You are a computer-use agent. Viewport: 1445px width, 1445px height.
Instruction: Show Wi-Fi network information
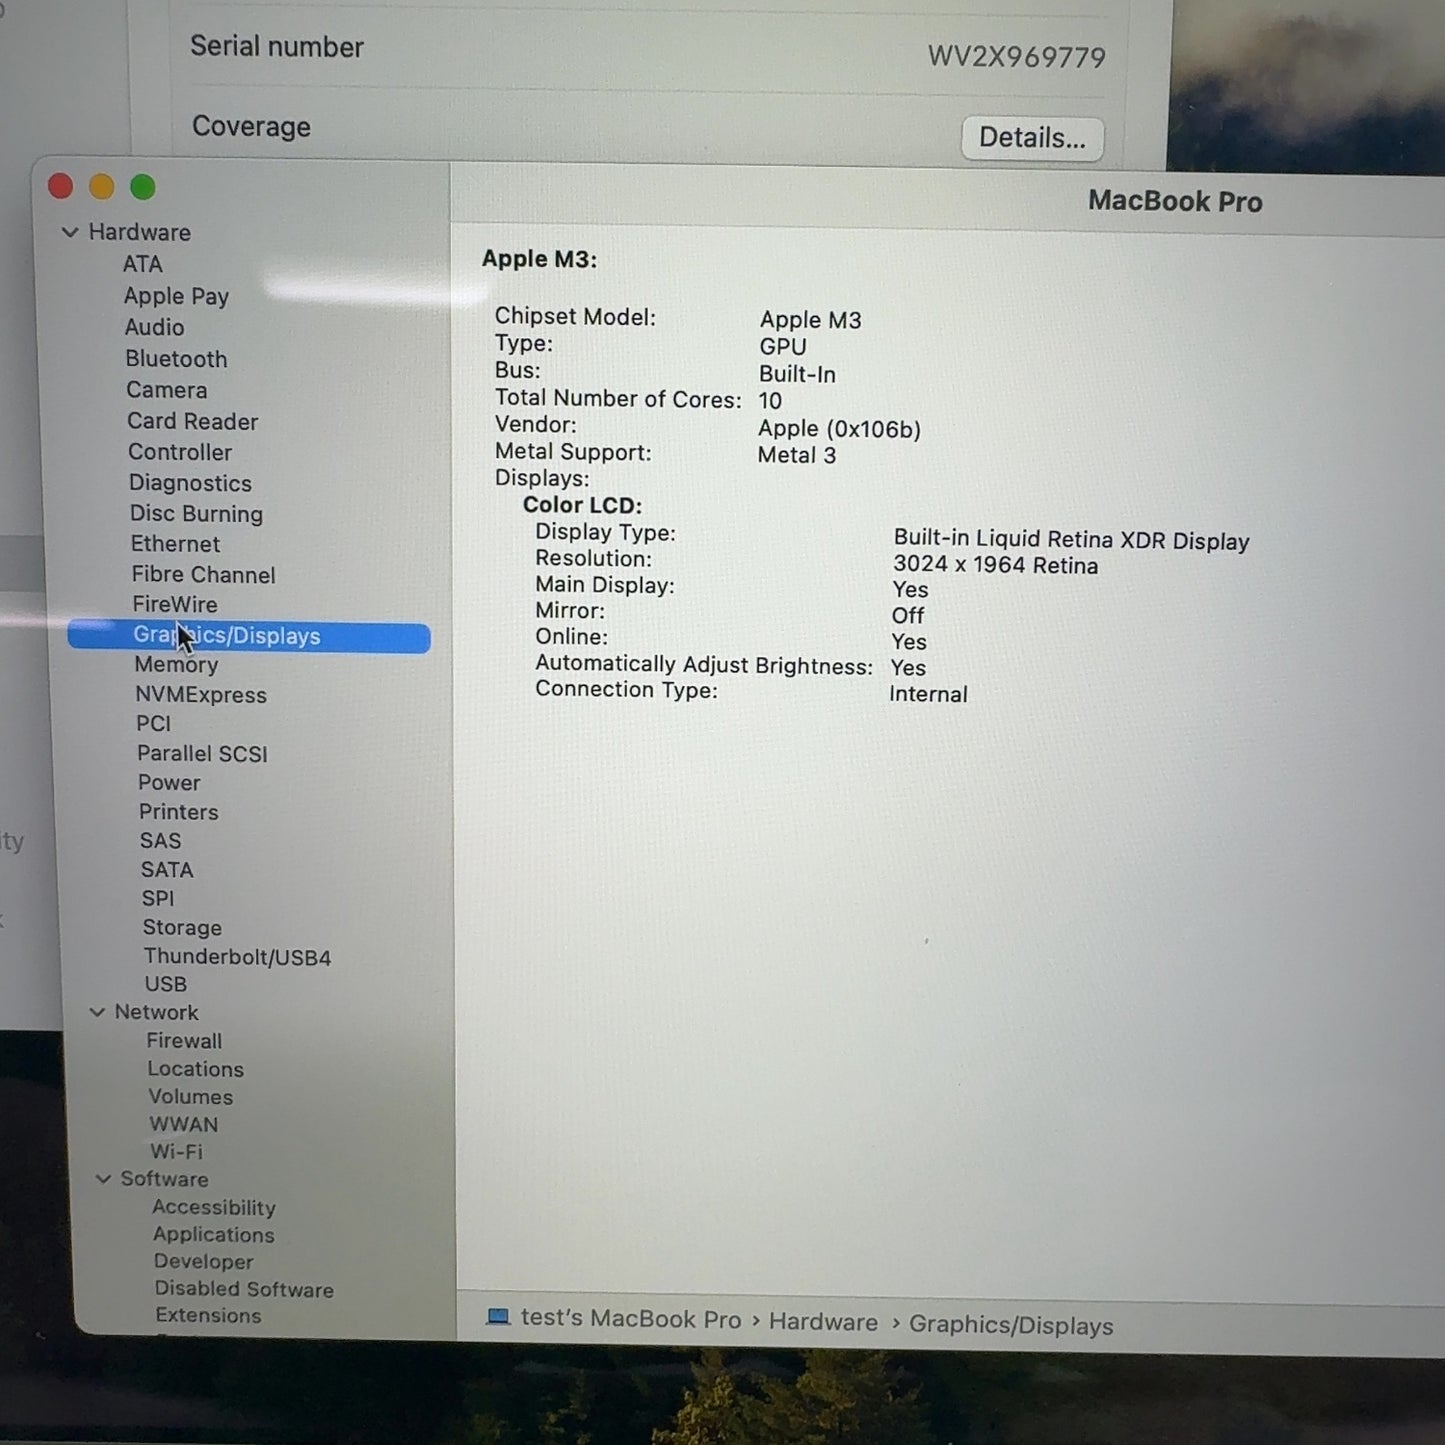tap(176, 1152)
